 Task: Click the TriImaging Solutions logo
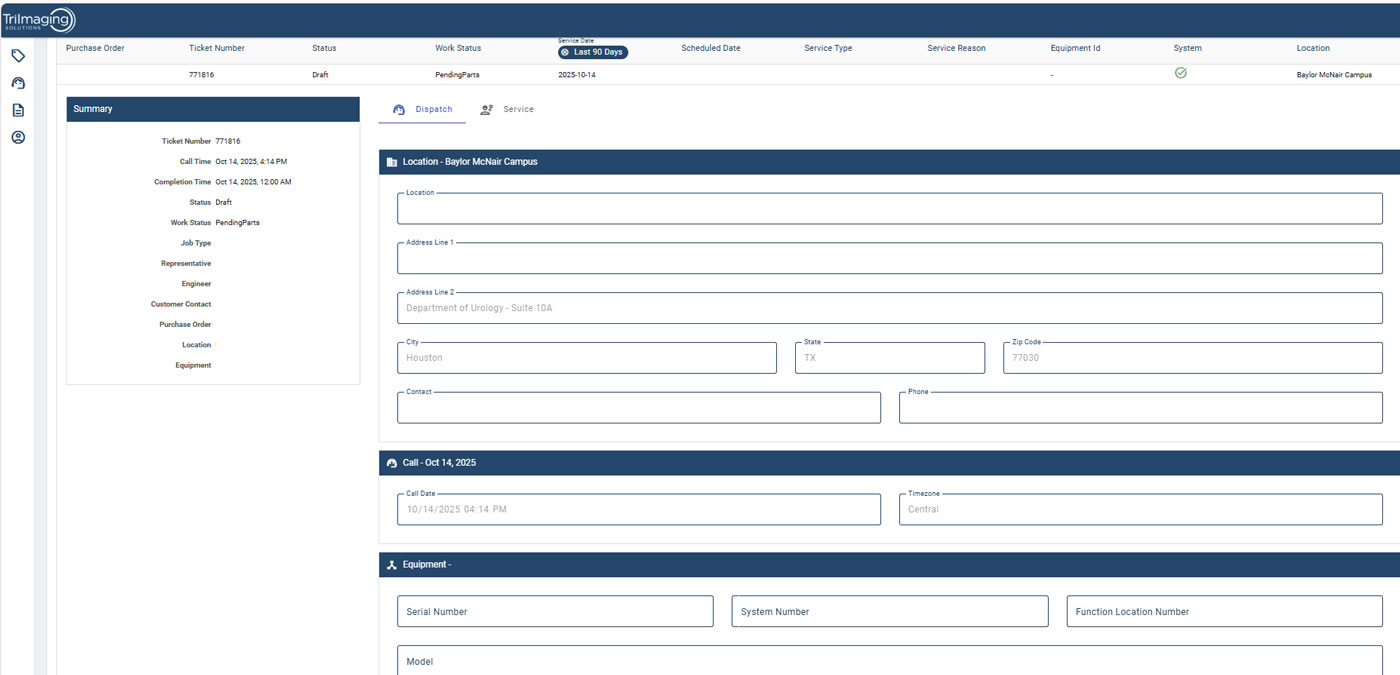pyautogui.click(x=38, y=20)
